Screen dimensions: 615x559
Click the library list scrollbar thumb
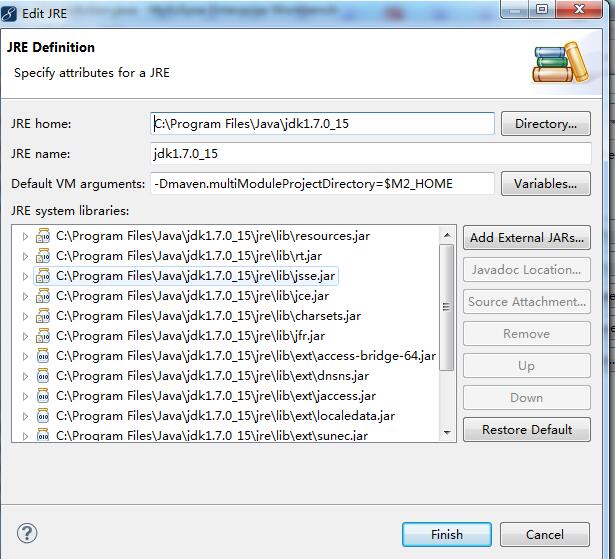[447, 308]
